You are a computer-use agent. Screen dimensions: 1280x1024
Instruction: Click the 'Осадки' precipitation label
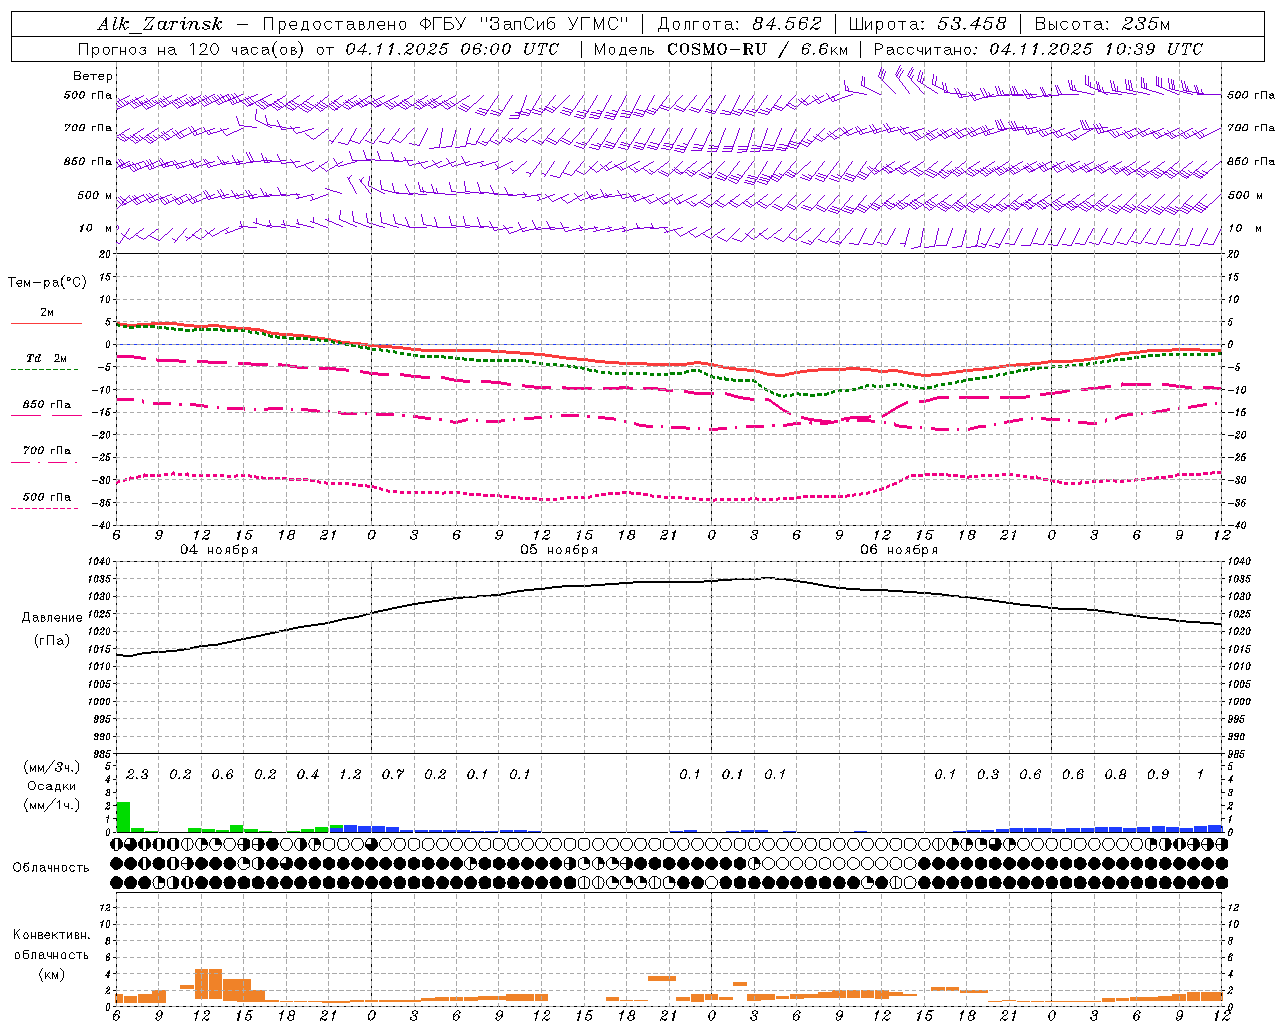(x=51, y=787)
